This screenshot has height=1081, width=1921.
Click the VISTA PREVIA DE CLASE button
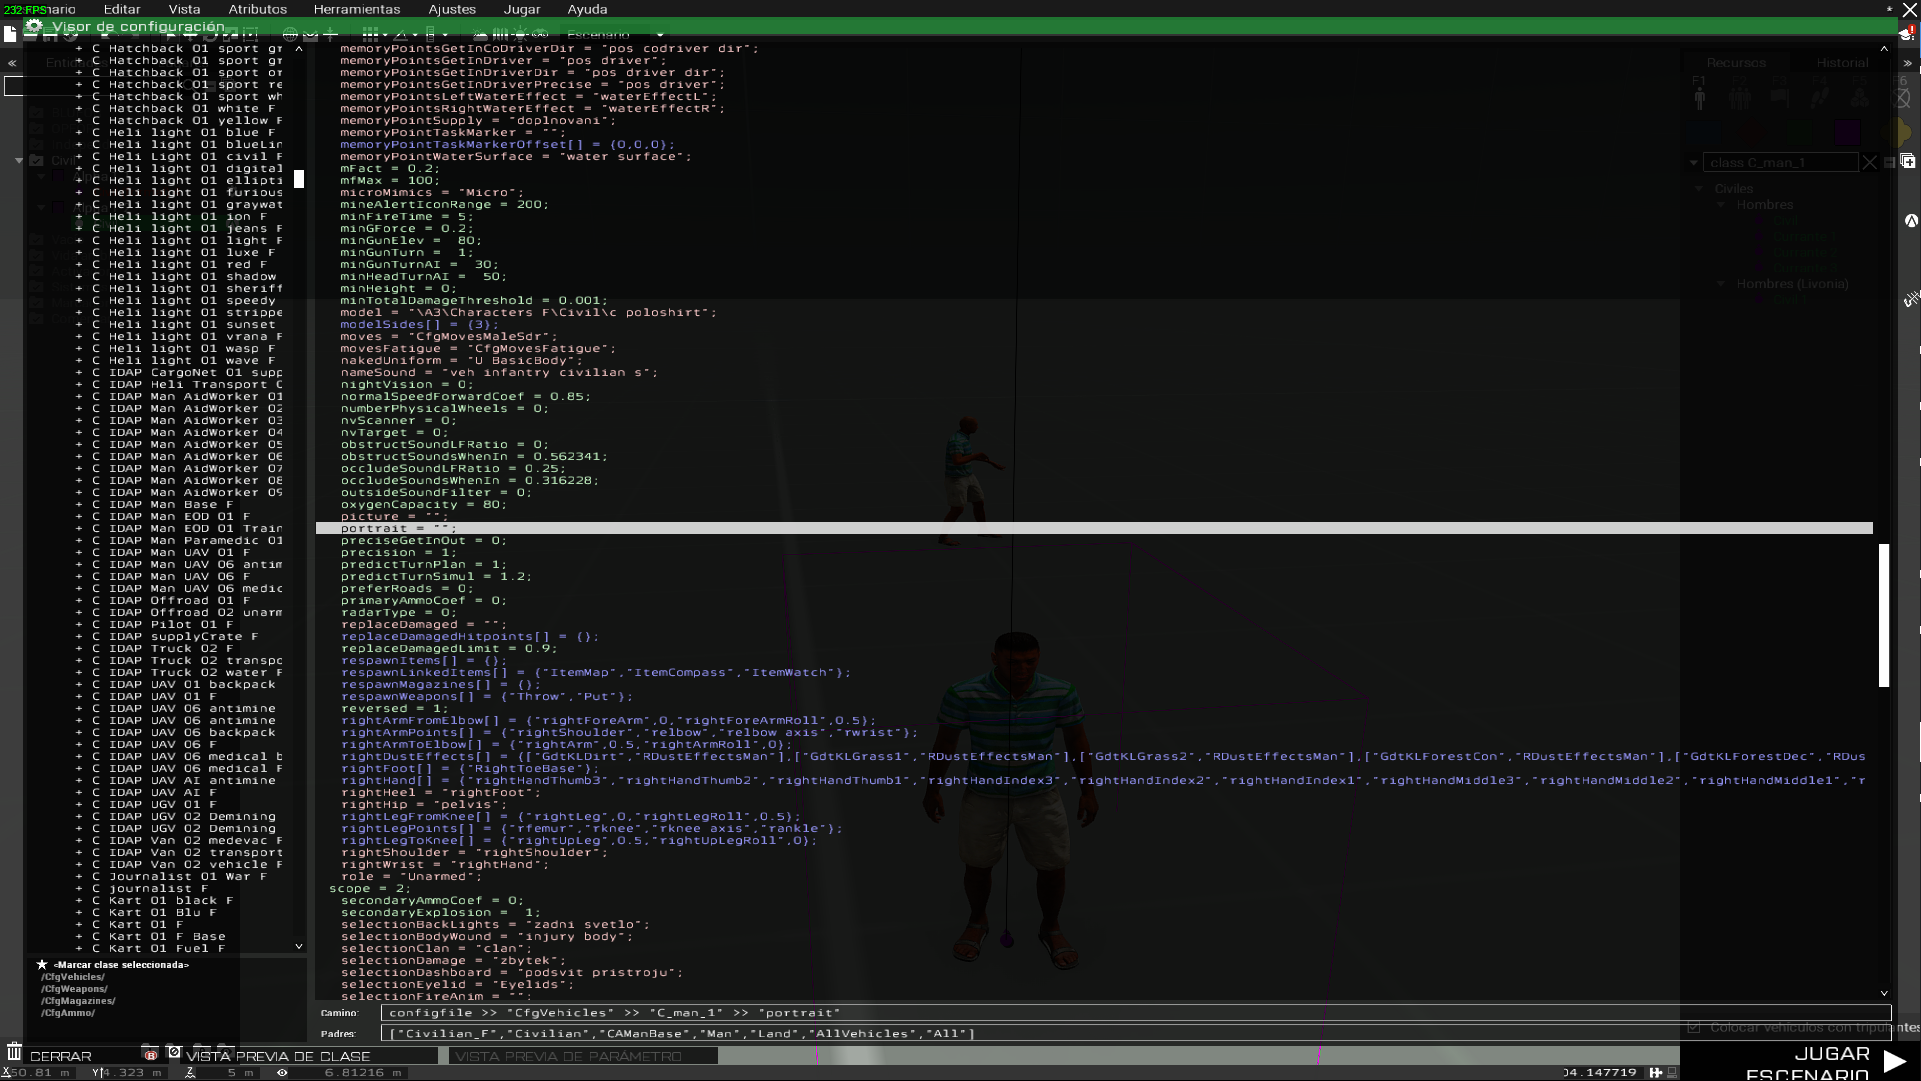(x=278, y=1056)
